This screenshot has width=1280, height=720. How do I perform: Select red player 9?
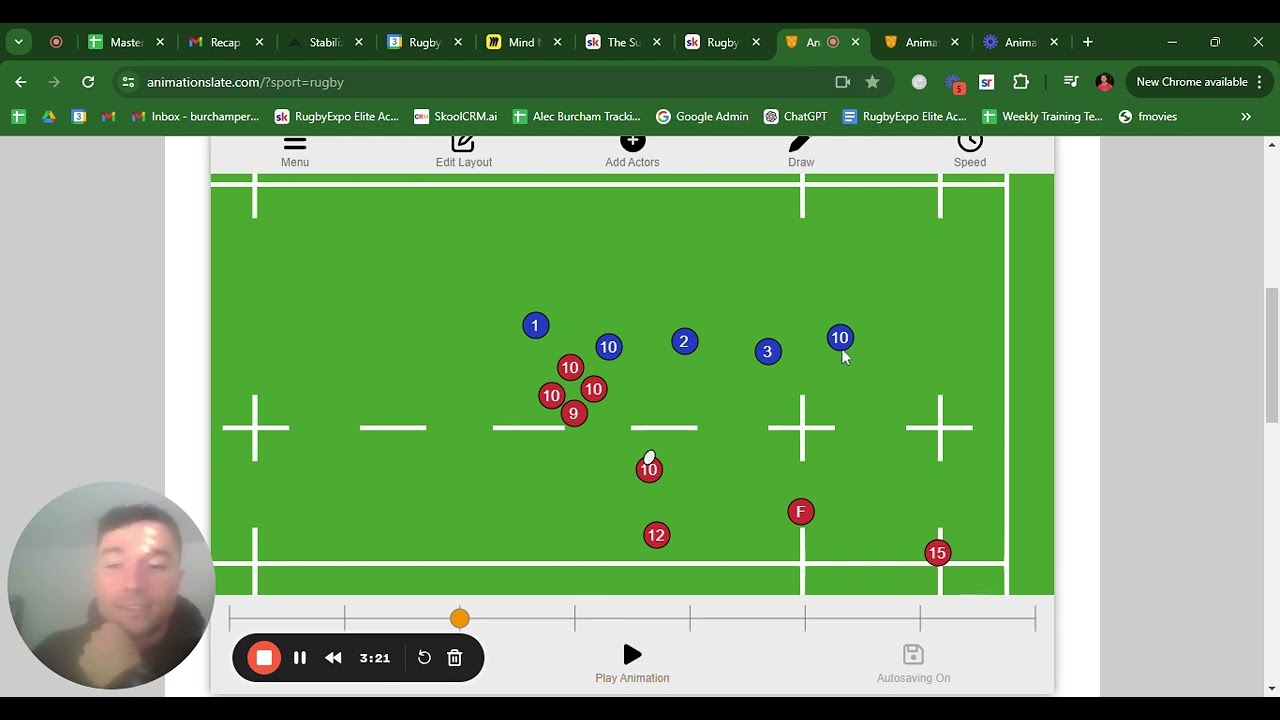(573, 413)
